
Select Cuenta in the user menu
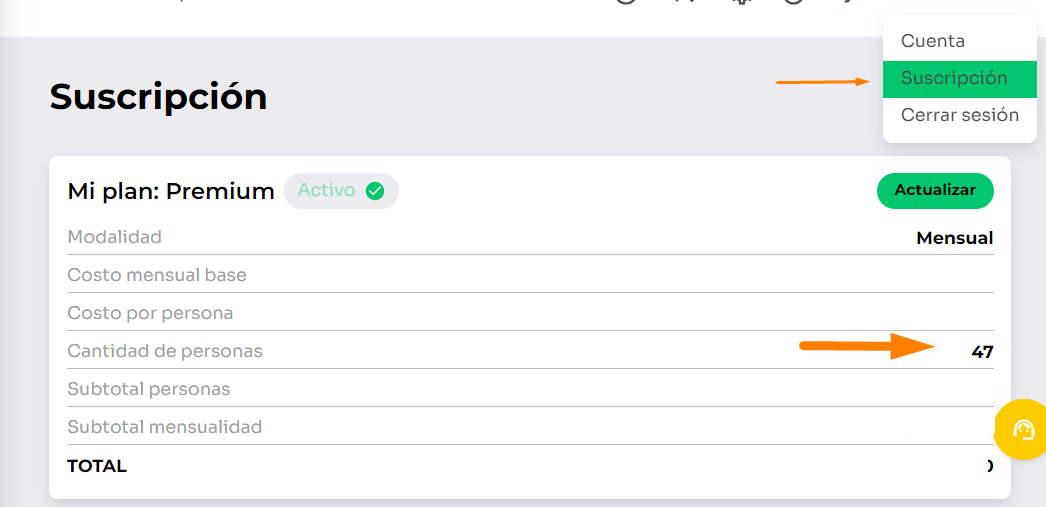click(x=932, y=41)
